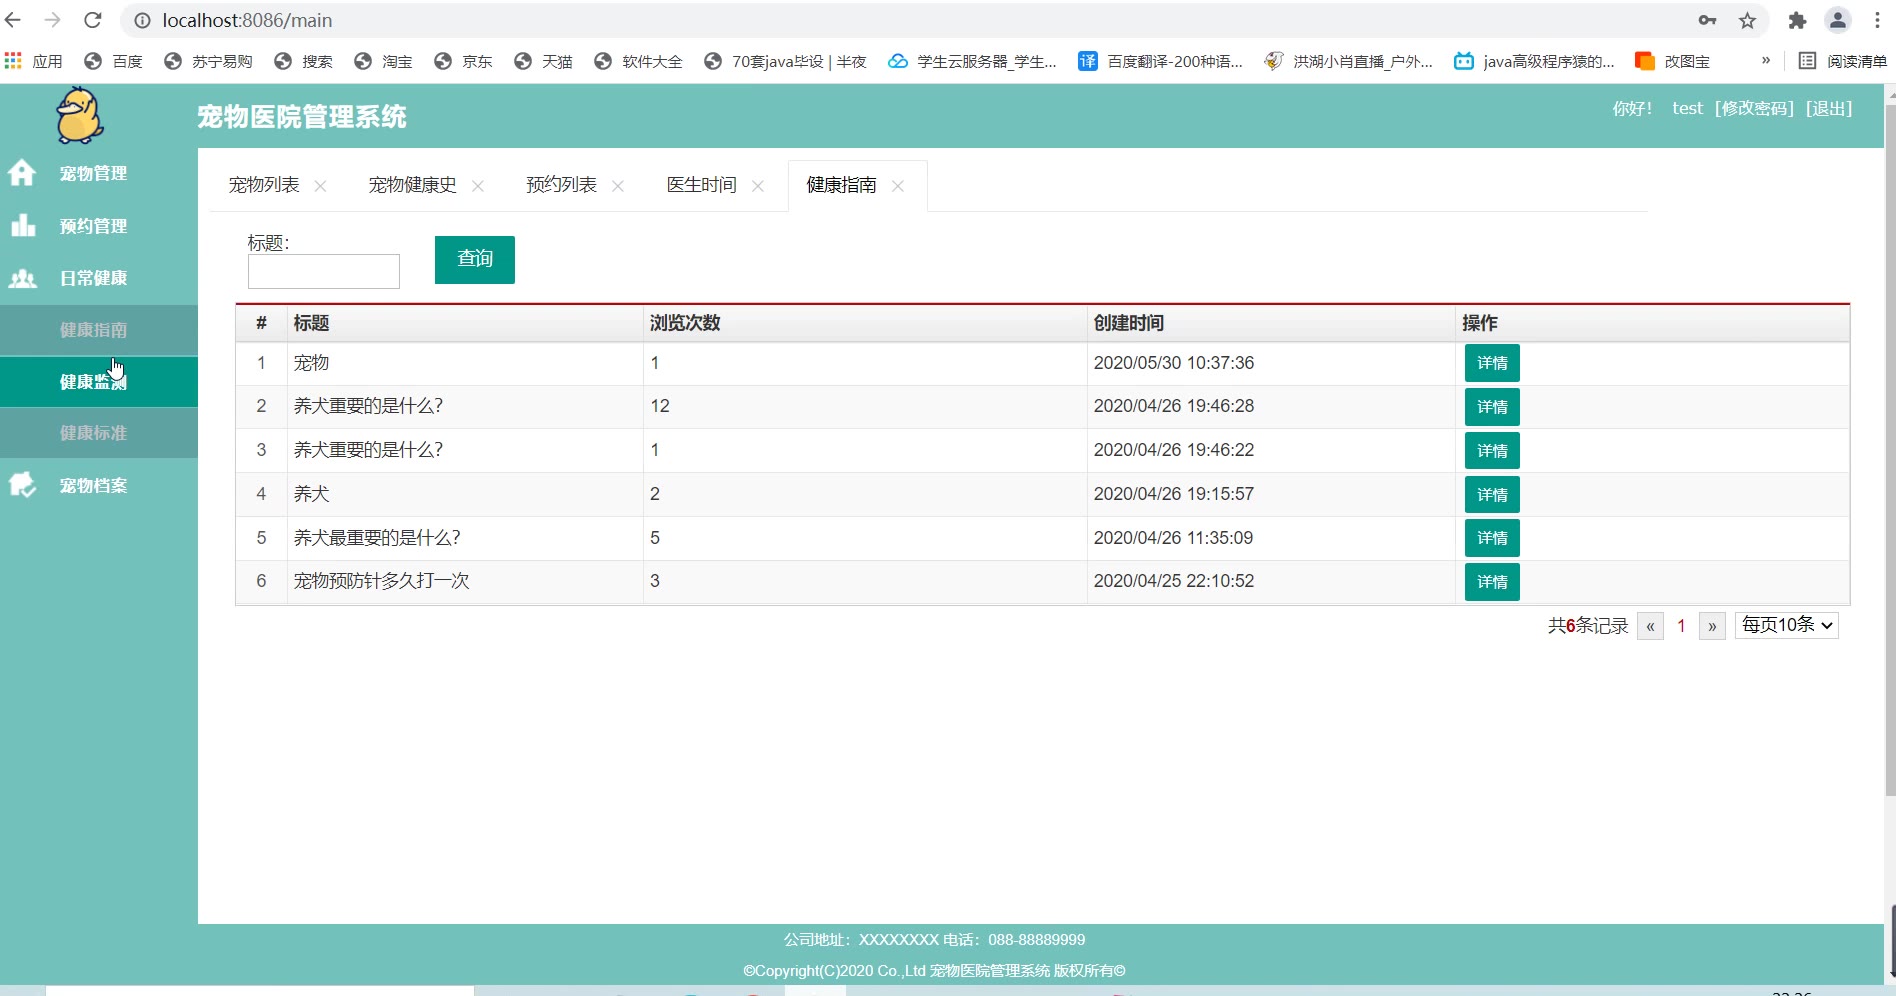This screenshot has width=1896, height=996.
Task: Bookmark this page with star icon
Action: click(1747, 20)
